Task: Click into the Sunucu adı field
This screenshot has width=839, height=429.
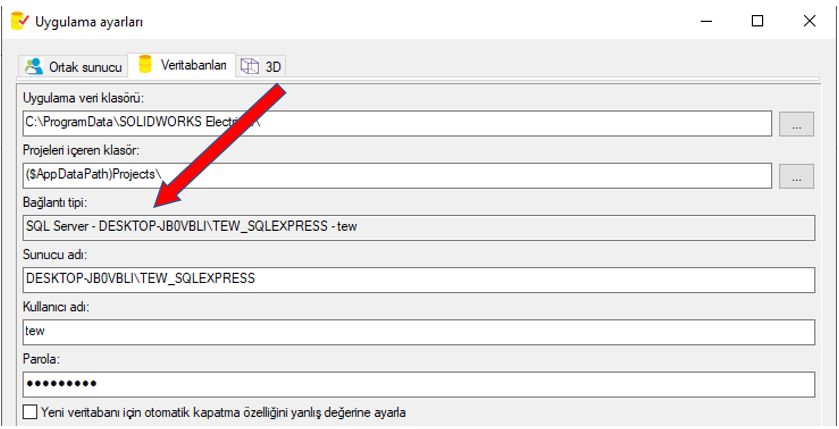Action: coord(418,279)
